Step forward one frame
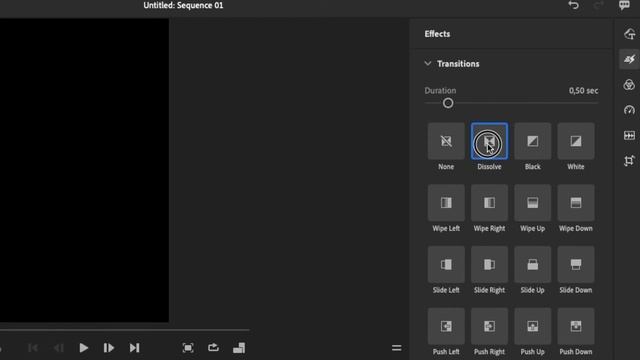This screenshot has height=360, width=640. (x=109, y=348)
